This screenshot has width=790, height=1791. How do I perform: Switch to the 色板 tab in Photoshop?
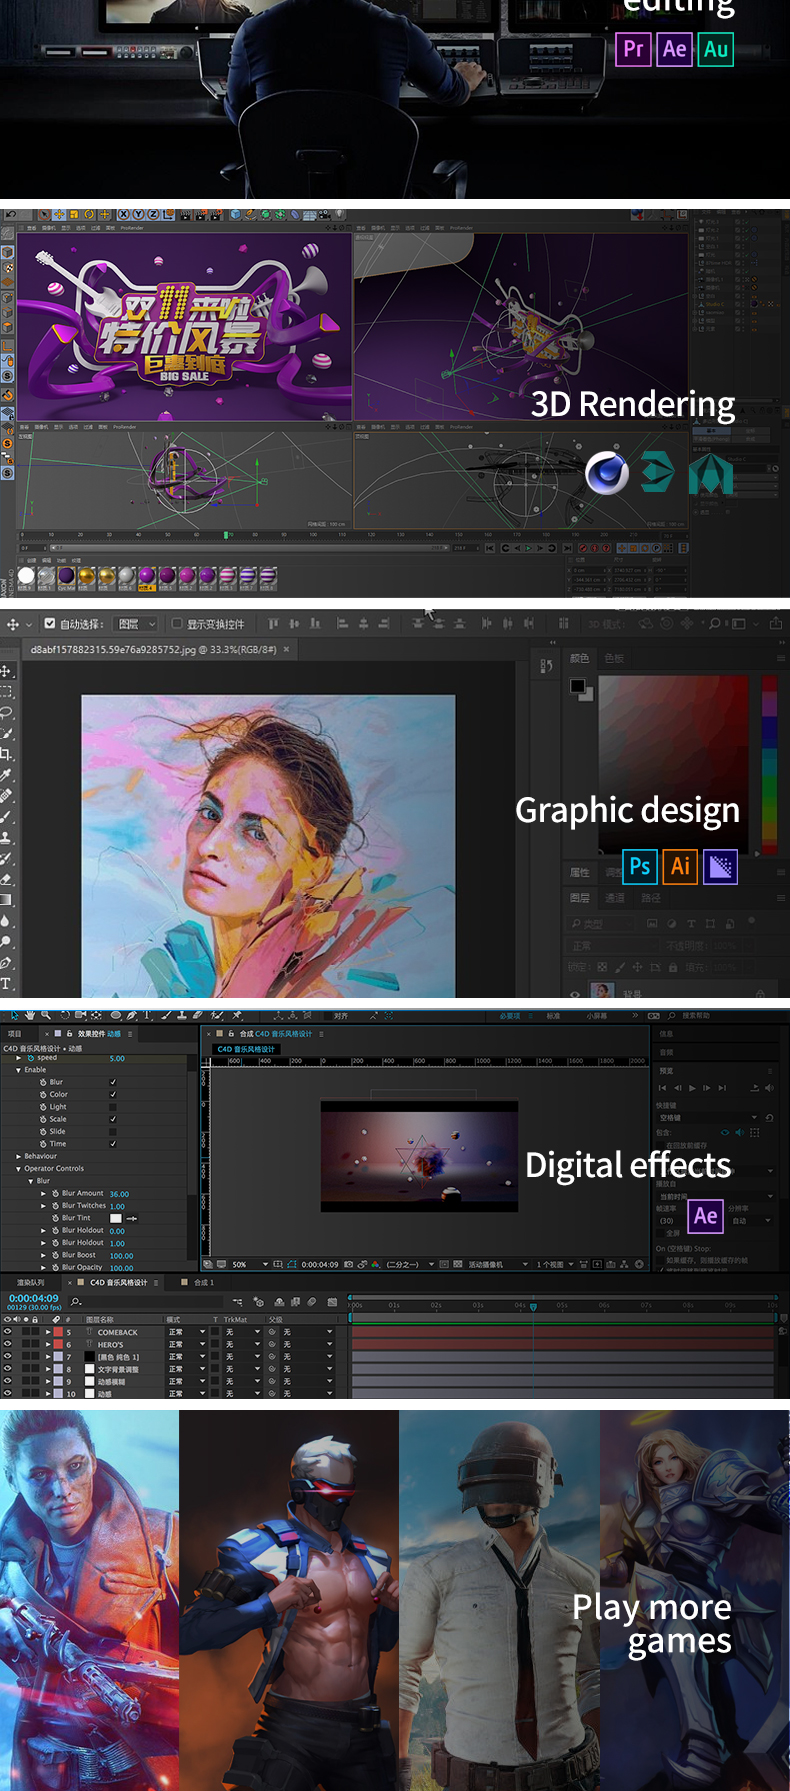click(x=614, y=658)
